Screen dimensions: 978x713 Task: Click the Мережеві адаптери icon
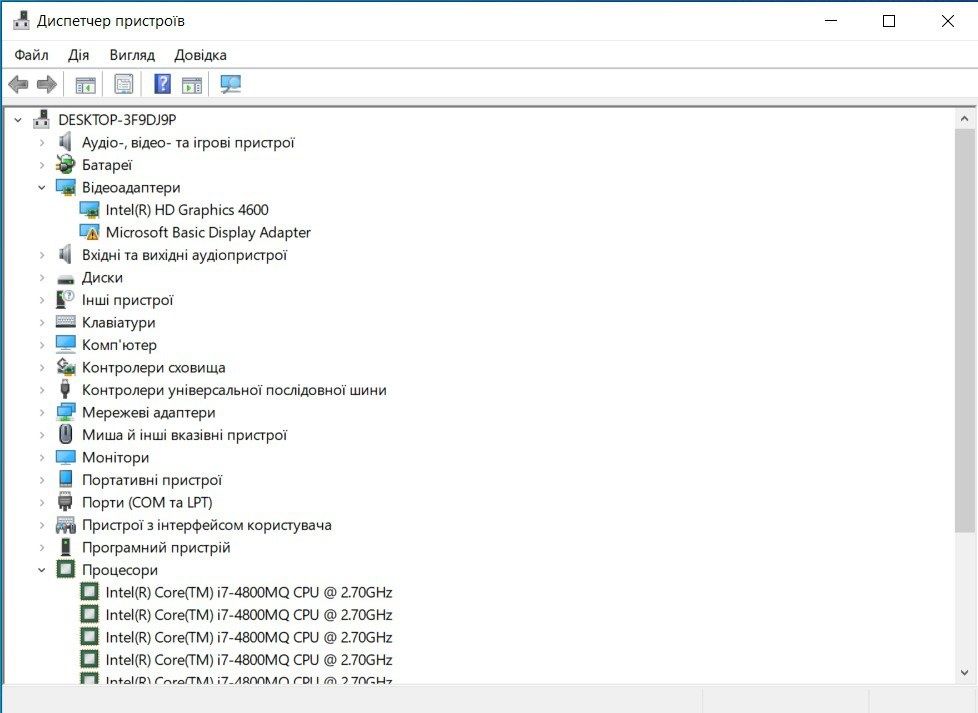click(x=65, y=412)
